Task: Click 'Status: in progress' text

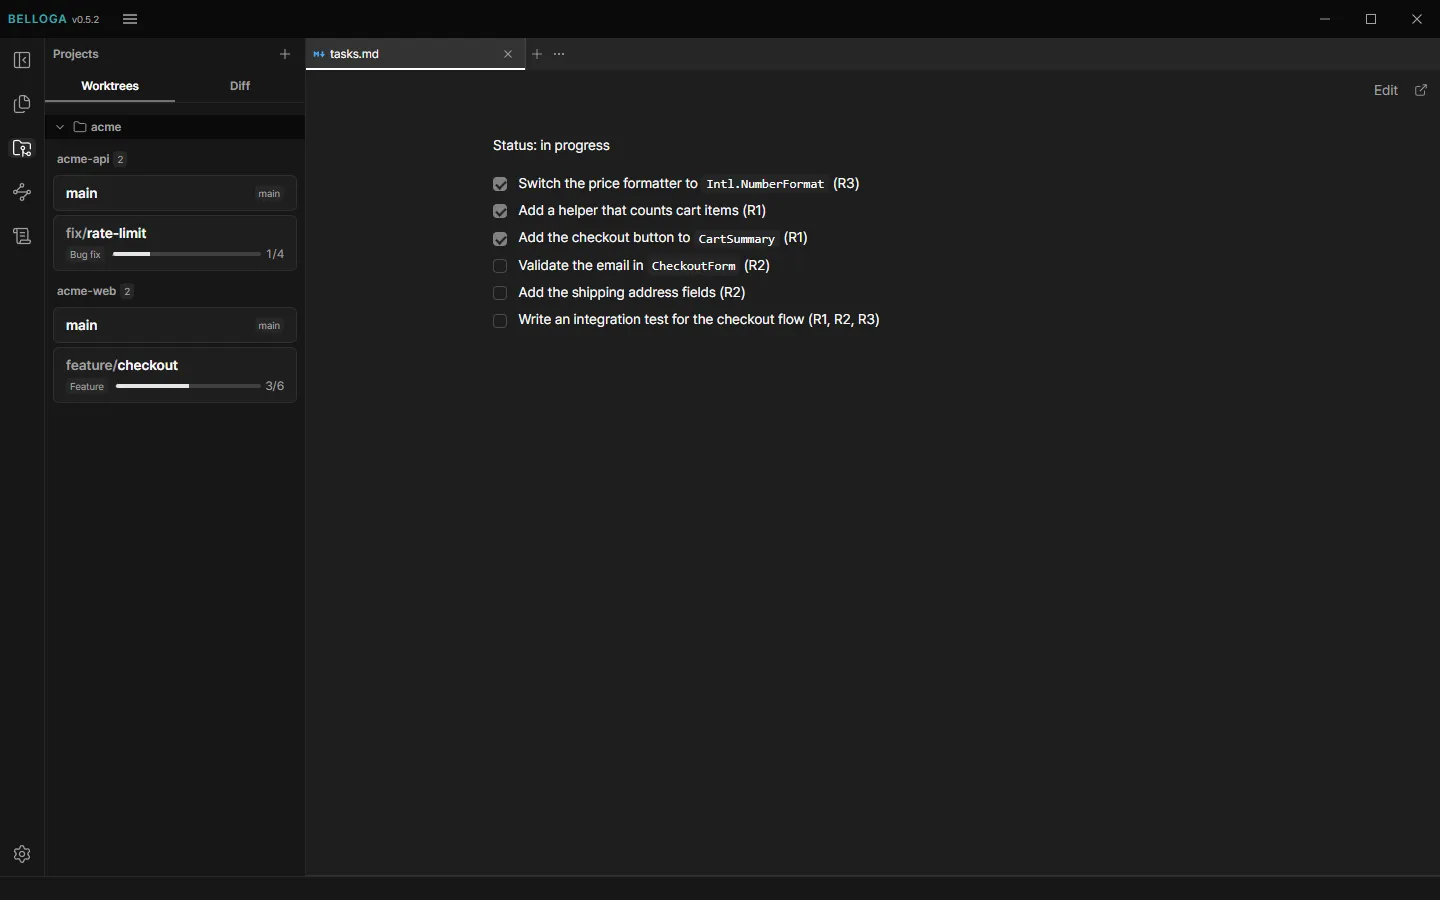Action: pos(551,145)
